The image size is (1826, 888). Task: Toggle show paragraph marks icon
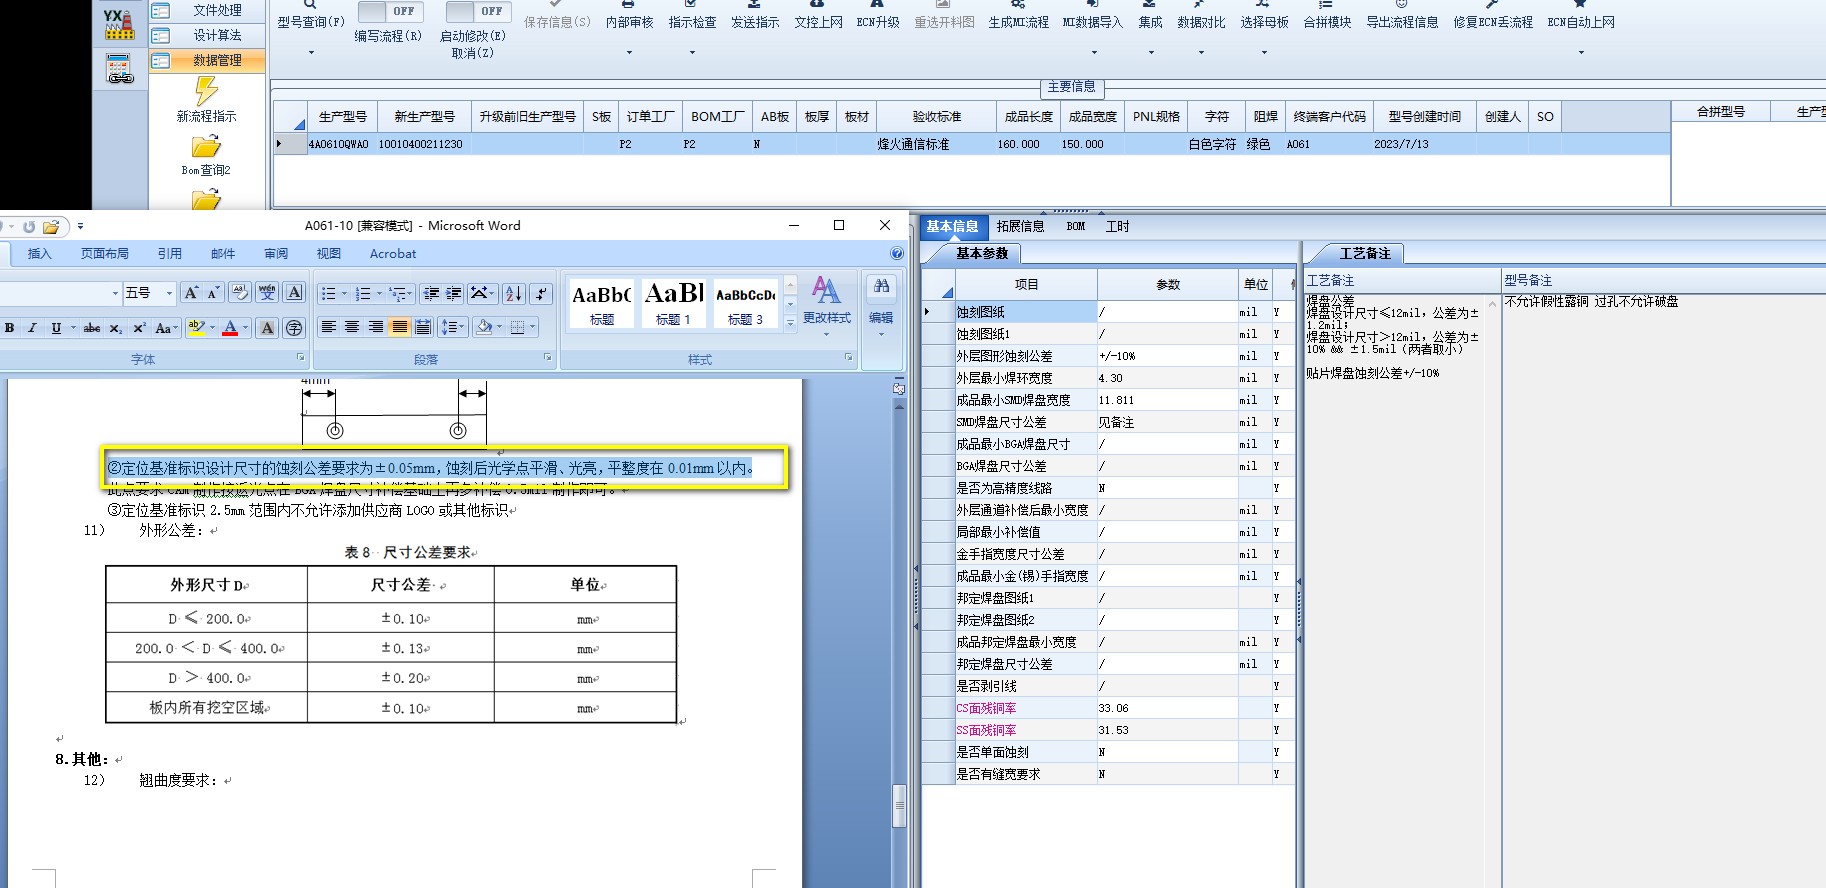[x=541, y=293]
